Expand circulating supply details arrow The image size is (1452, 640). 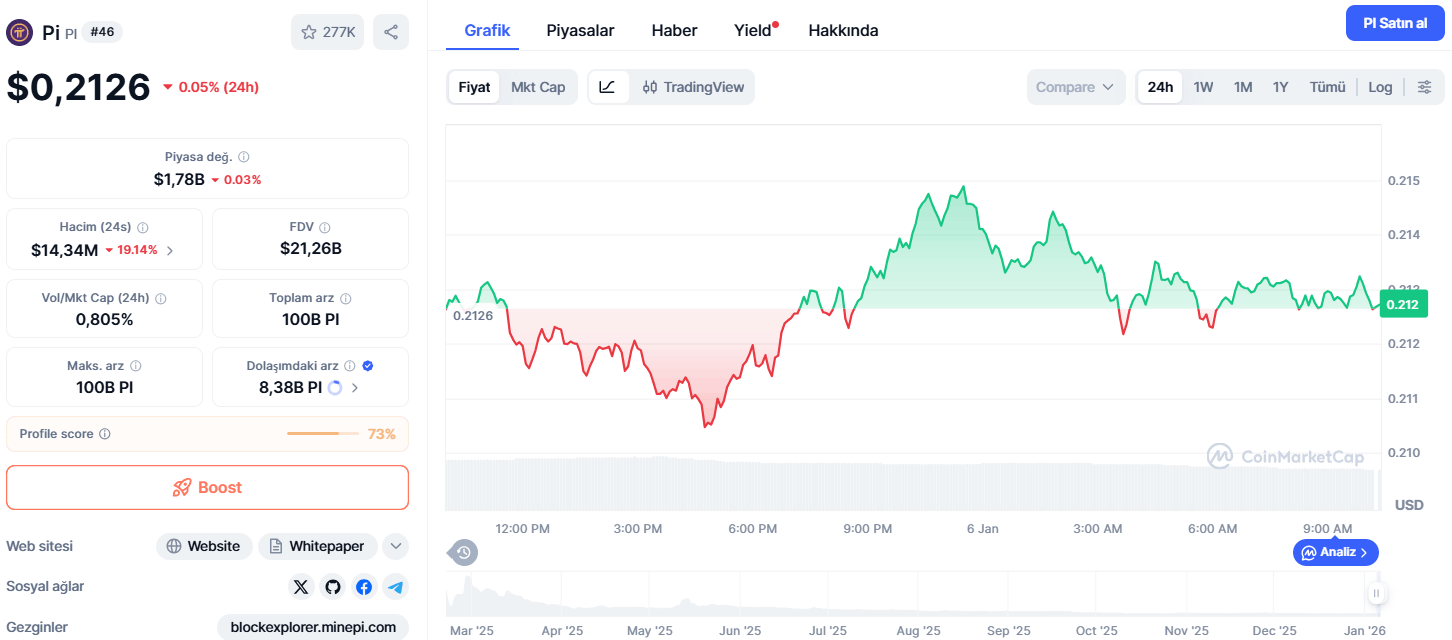(x=355, y=387)
